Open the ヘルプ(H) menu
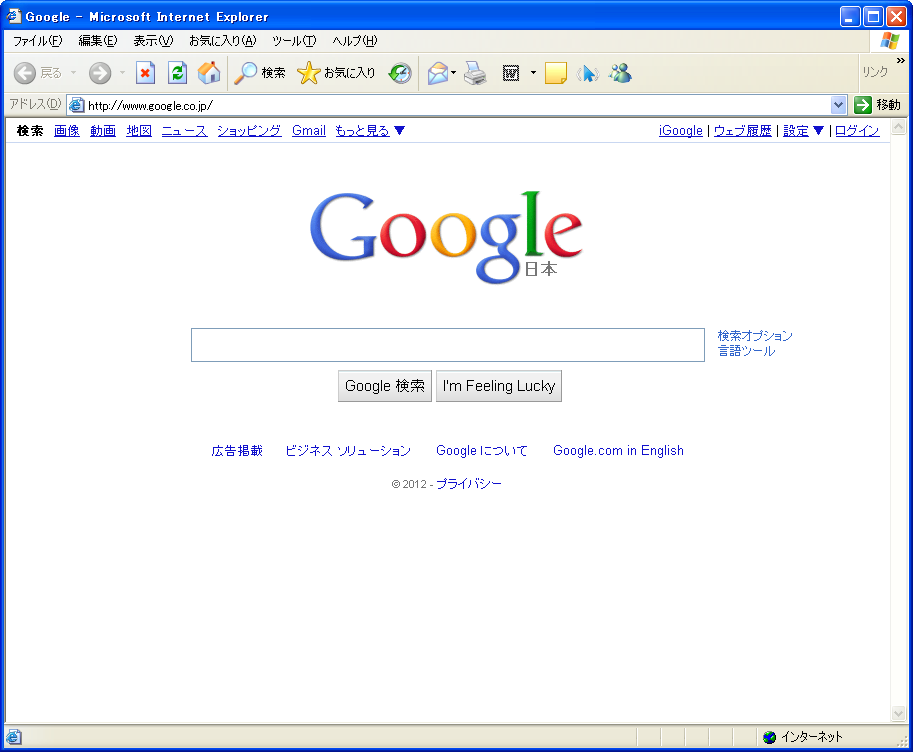This screenshot has height=752, width=913. 355,41
